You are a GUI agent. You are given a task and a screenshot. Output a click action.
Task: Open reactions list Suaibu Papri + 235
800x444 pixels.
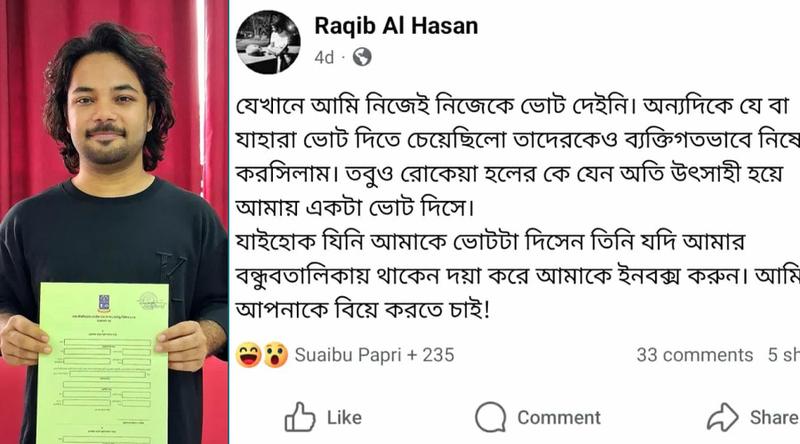pos(374,355)
